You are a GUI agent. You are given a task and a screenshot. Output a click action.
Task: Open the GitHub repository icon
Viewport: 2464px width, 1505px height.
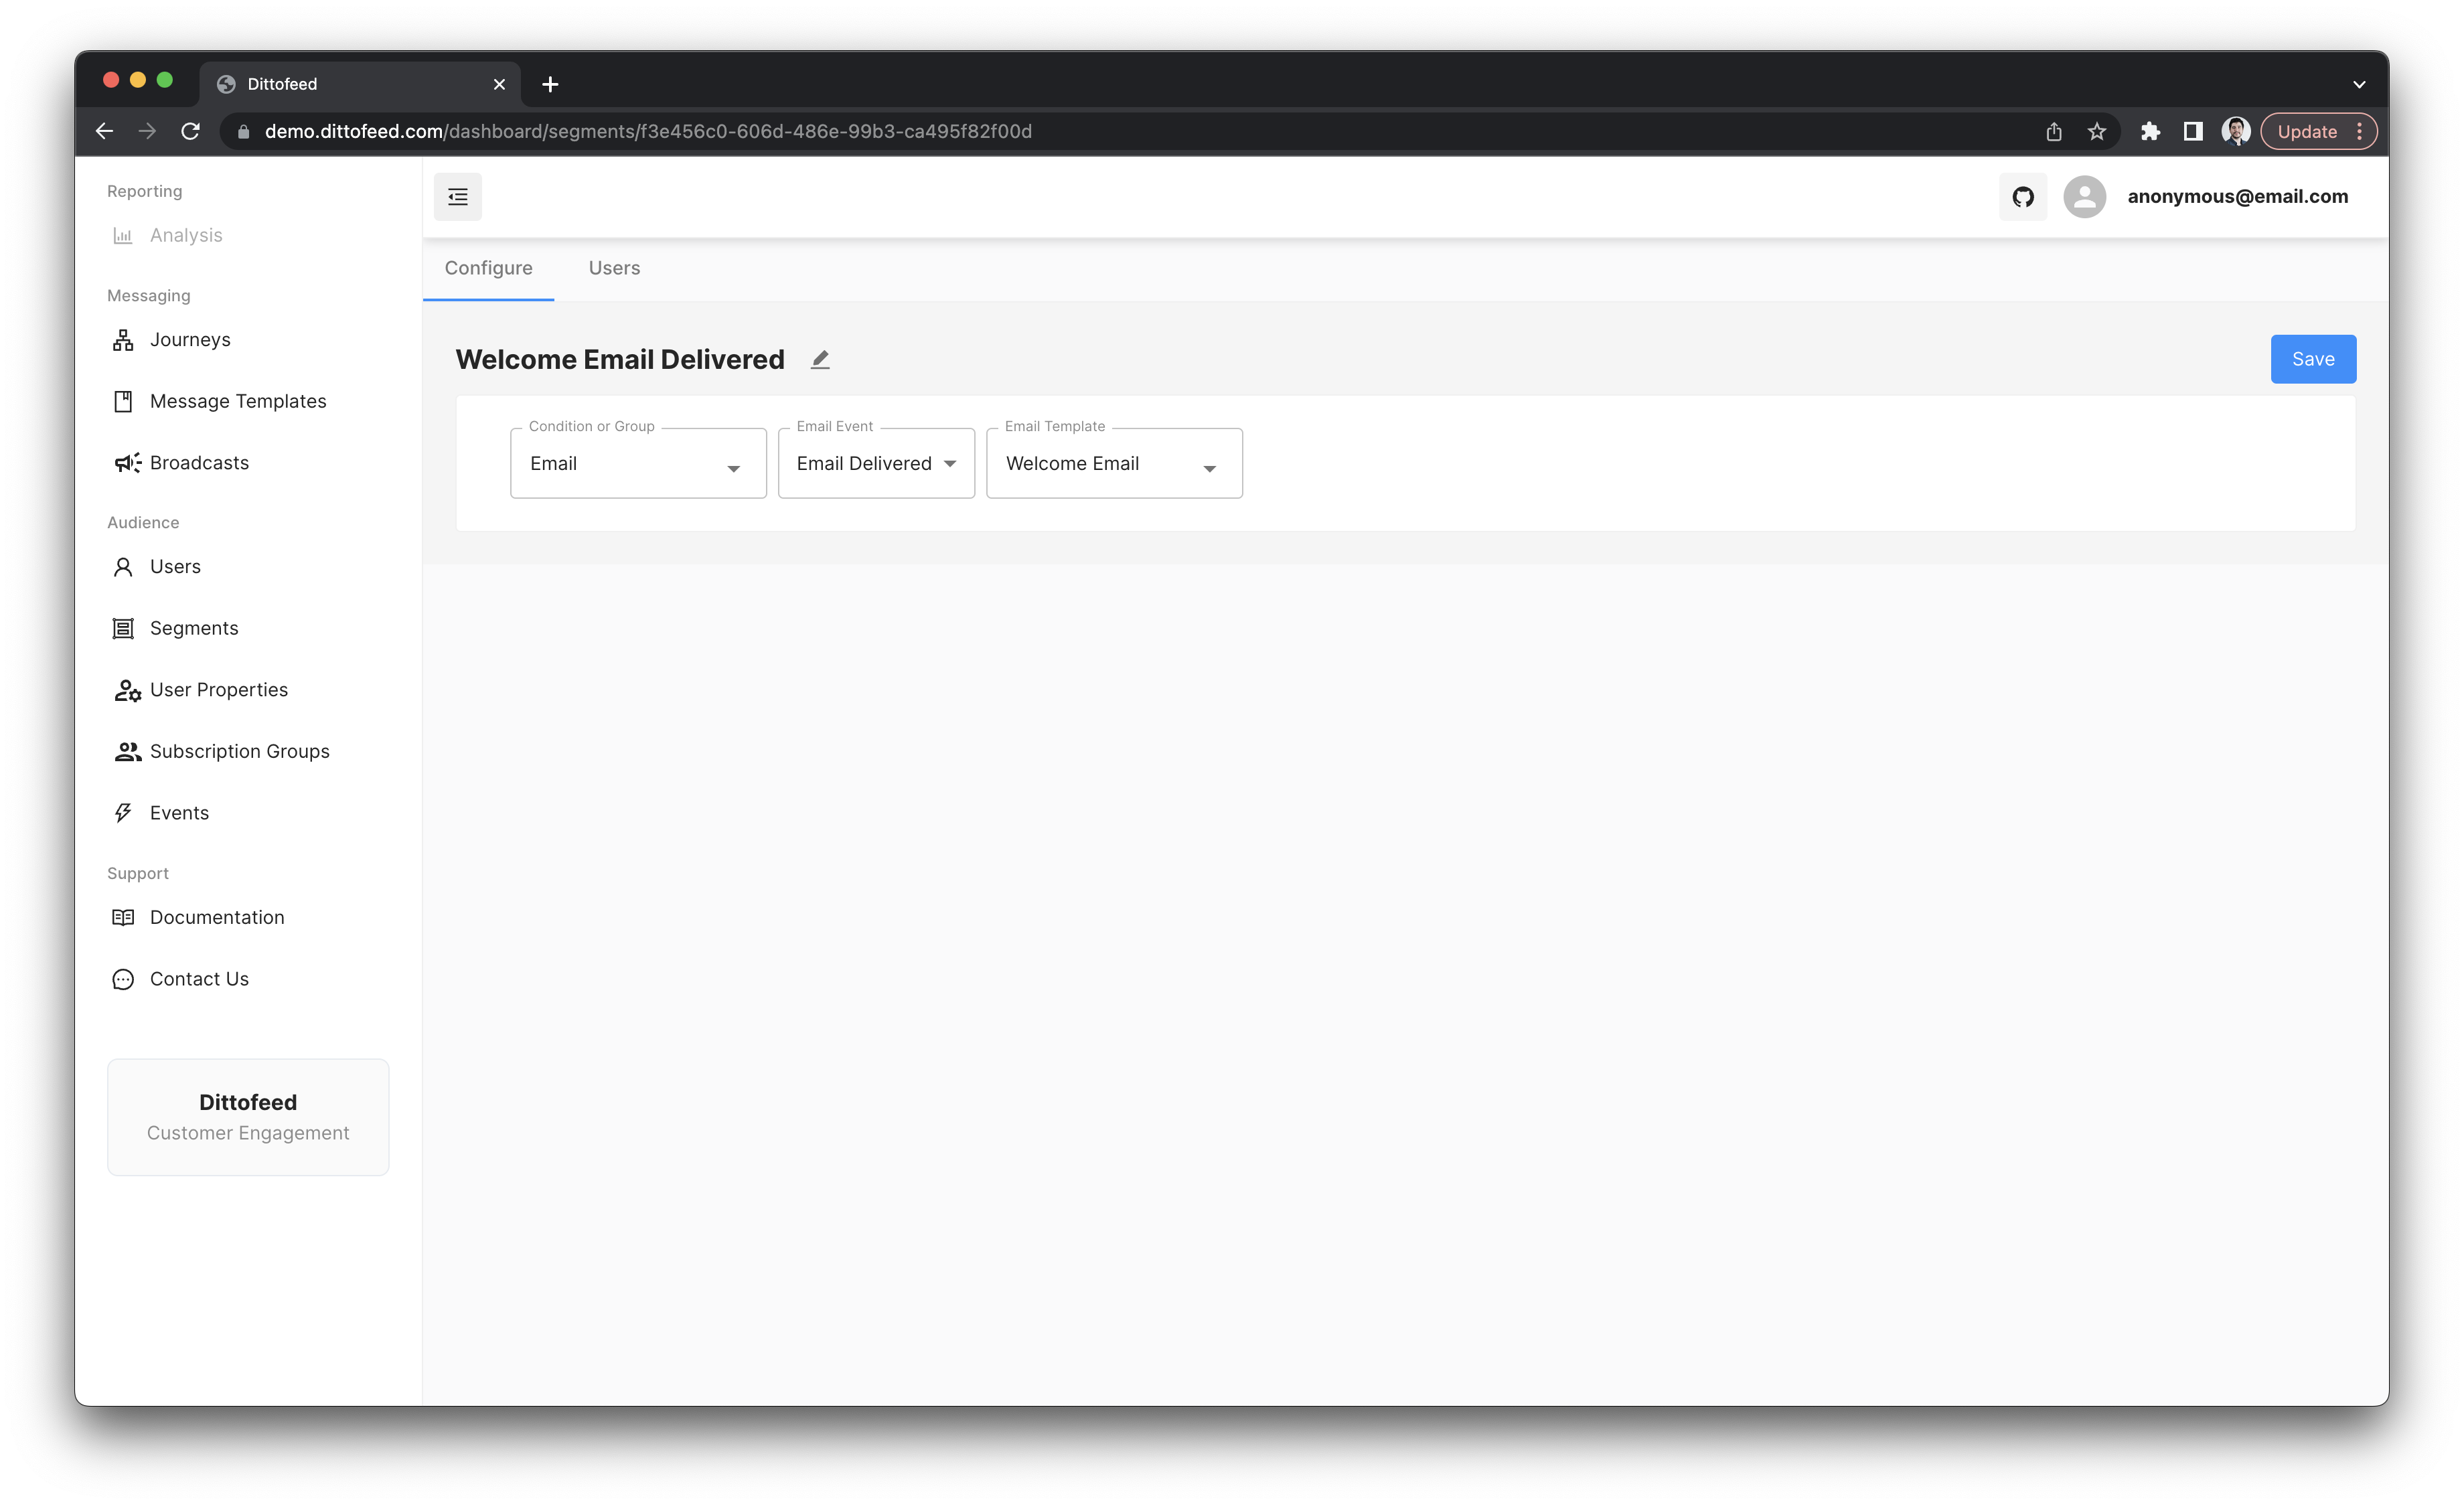click(2022, 197)
